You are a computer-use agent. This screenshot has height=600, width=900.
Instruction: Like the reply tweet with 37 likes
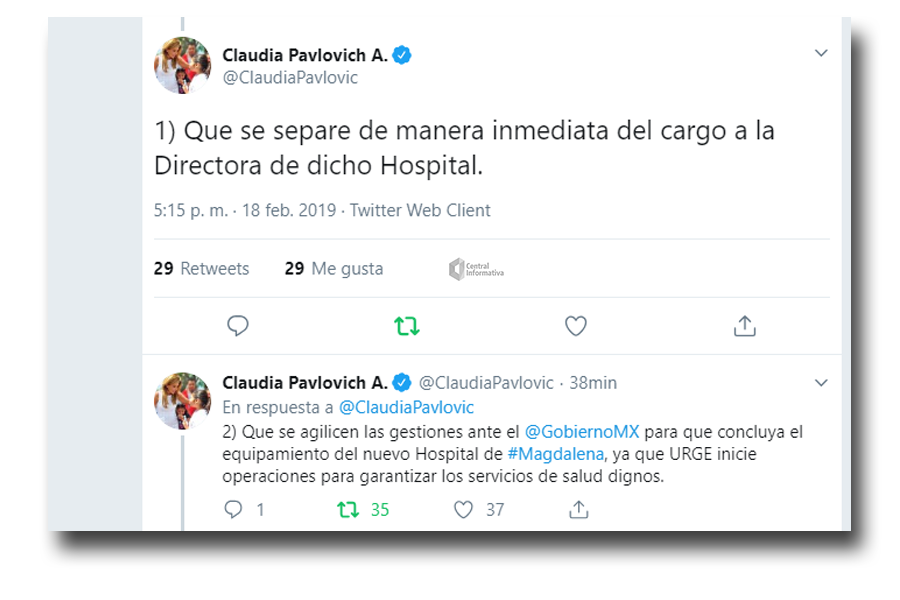pyautogui.click(x=463, y=509)
